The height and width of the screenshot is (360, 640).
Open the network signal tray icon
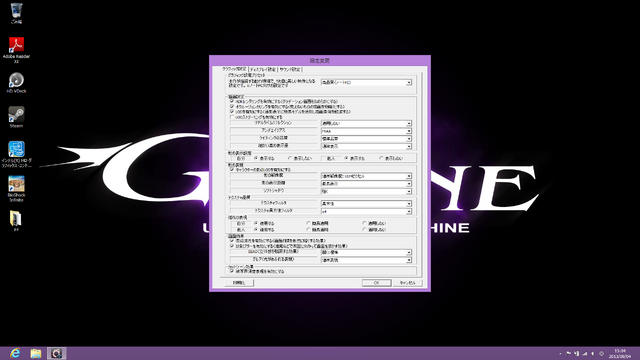(584, 353)
